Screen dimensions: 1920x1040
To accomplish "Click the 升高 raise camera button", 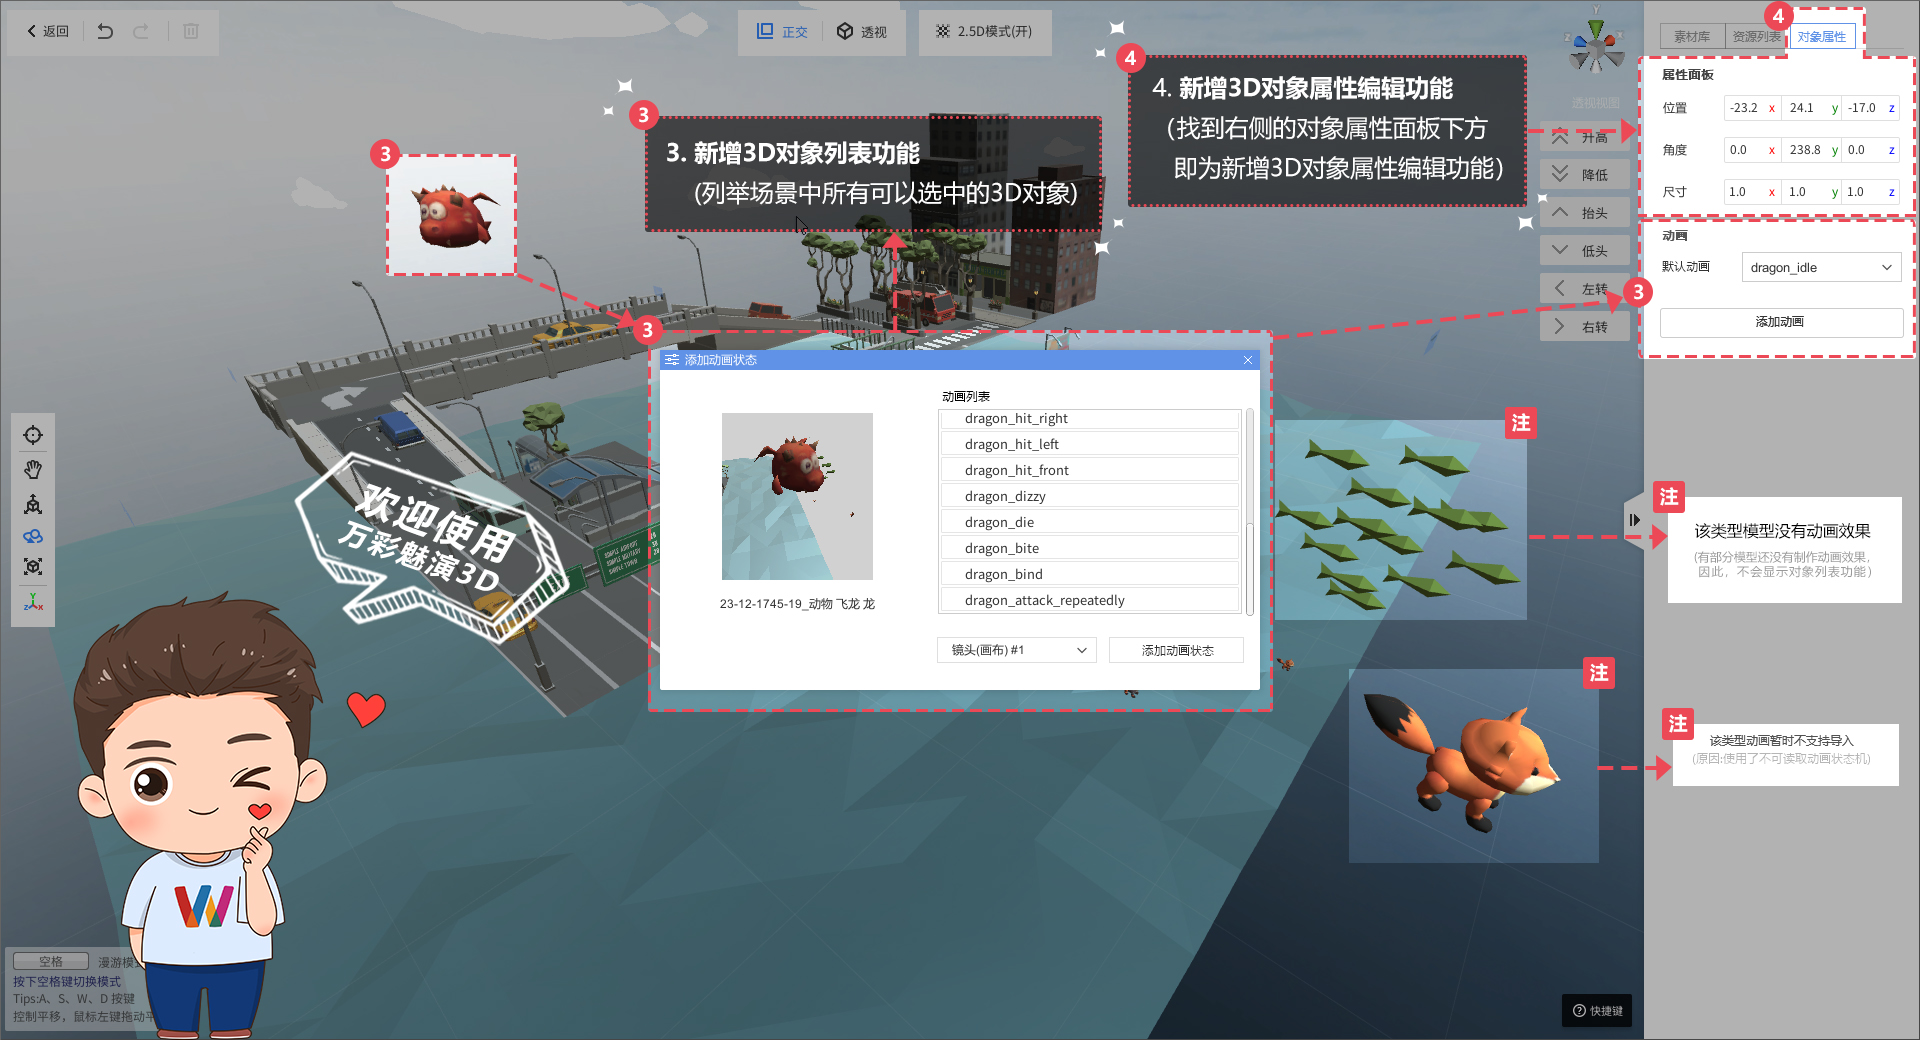I will [x=1585, y=136].
